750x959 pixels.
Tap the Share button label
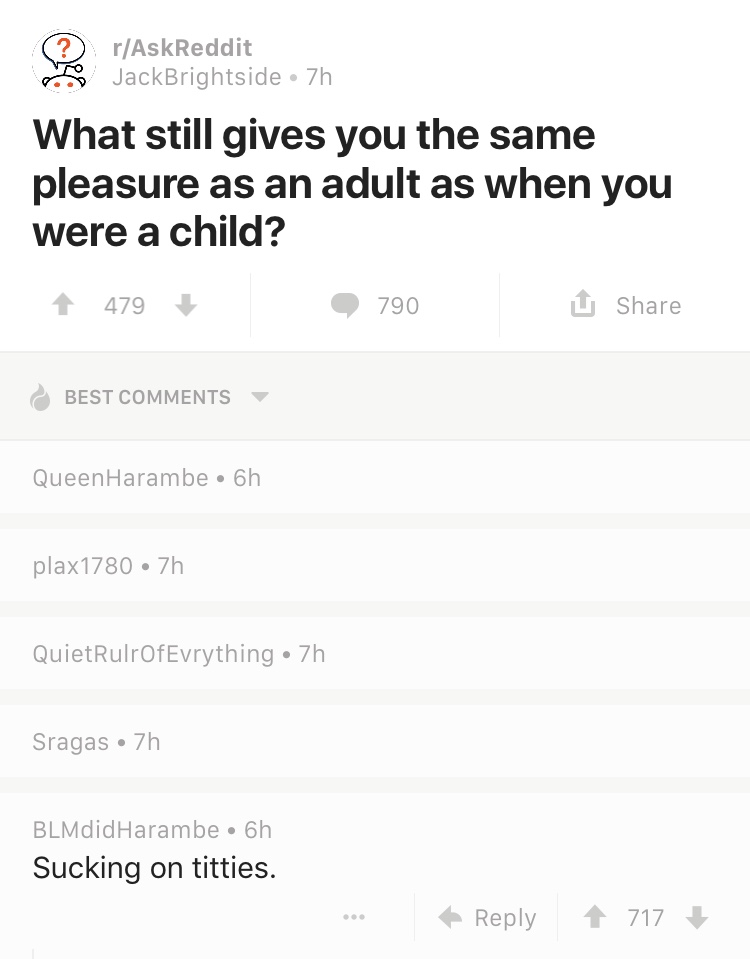[x=648, y=306]
